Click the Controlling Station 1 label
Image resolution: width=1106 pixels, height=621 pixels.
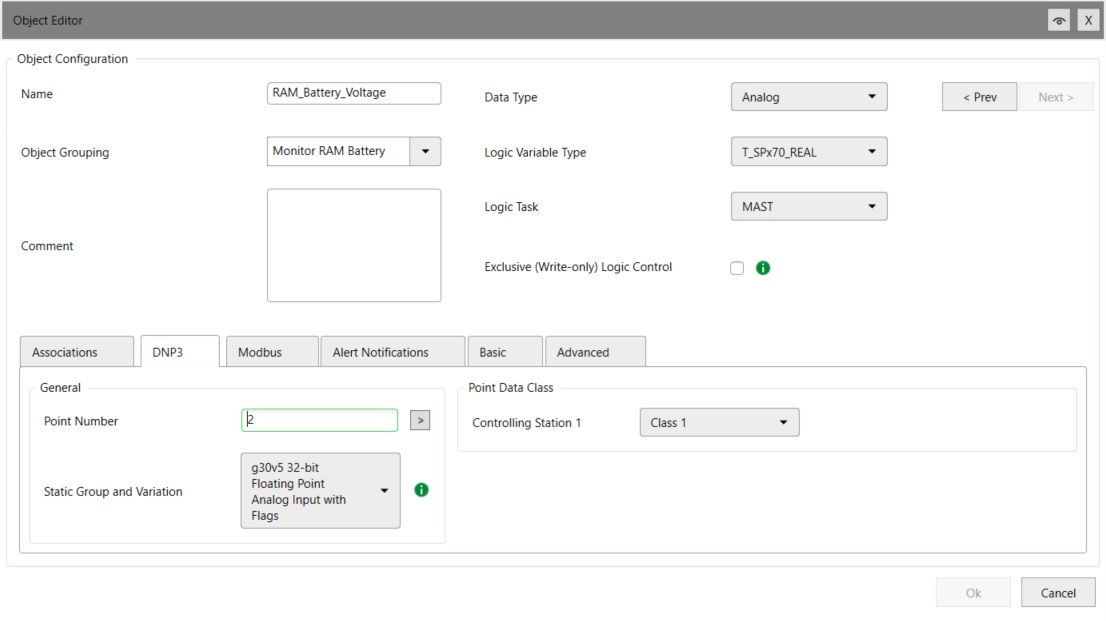click(x=526, y=423)
